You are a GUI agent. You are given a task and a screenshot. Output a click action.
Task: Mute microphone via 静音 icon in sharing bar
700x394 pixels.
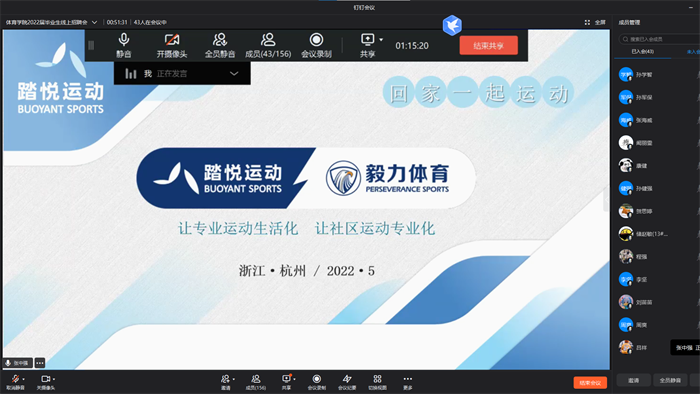124,45
